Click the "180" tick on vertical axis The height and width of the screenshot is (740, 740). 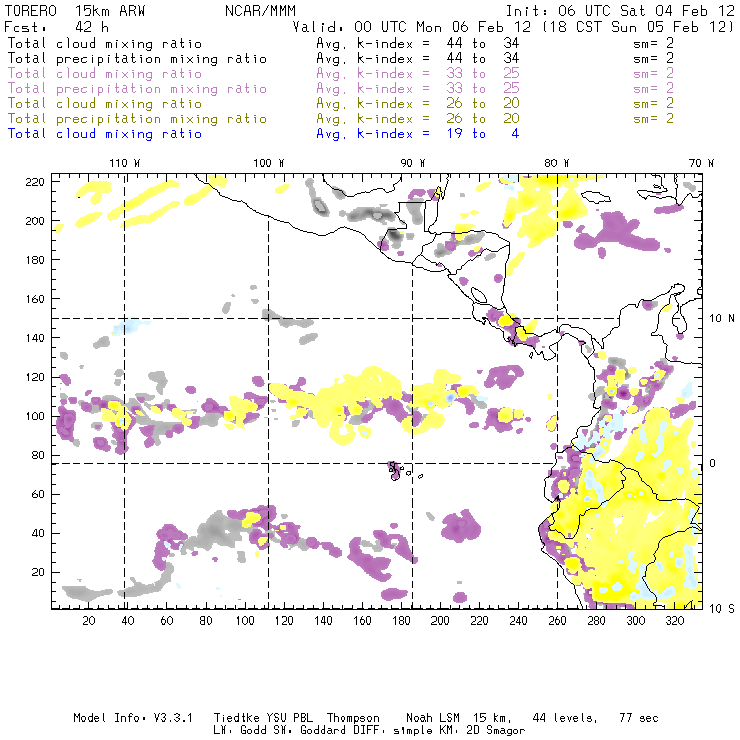point(35,260)
